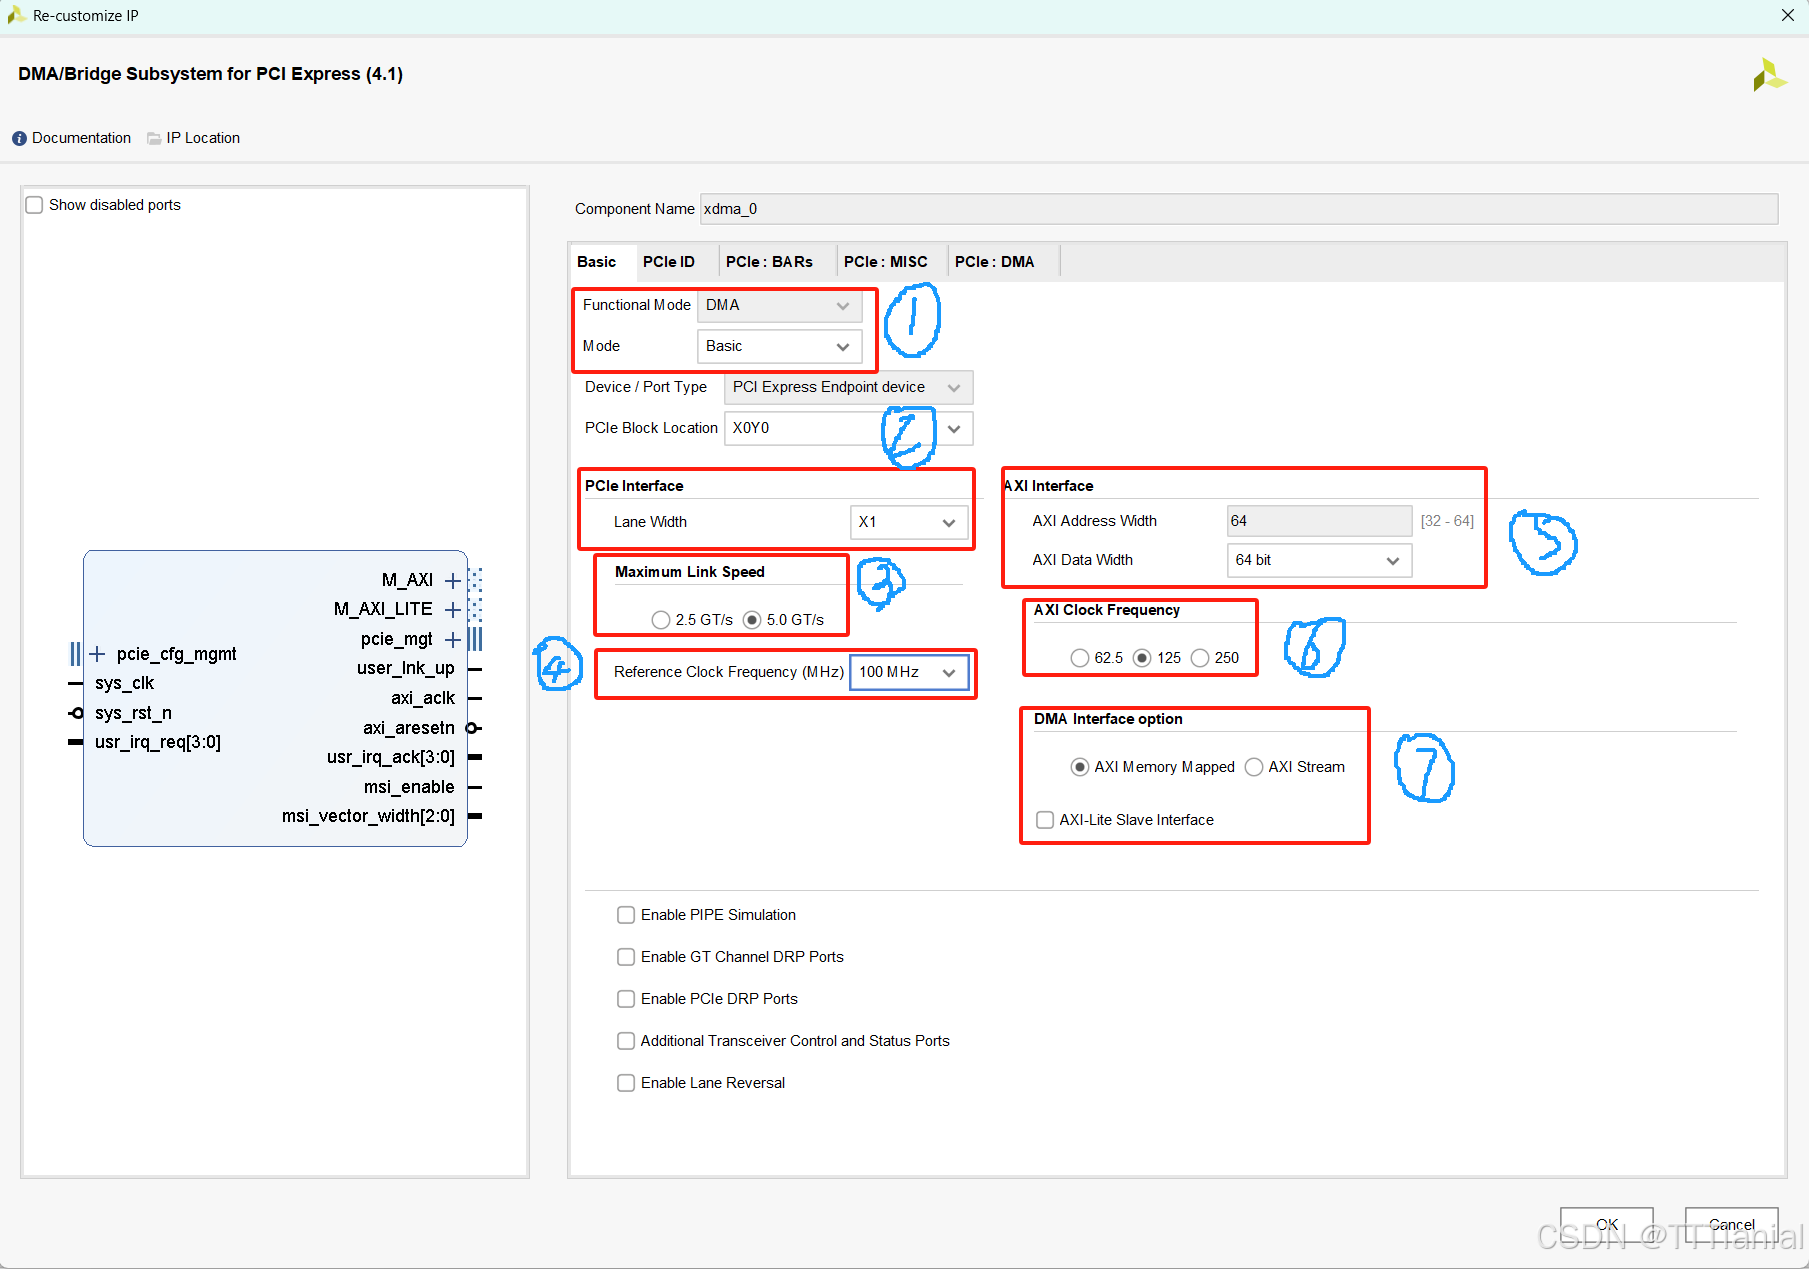This screenshot has width=1809, height=1269.
Task: Open the IP Location link
Action: (x=203, y=138)
